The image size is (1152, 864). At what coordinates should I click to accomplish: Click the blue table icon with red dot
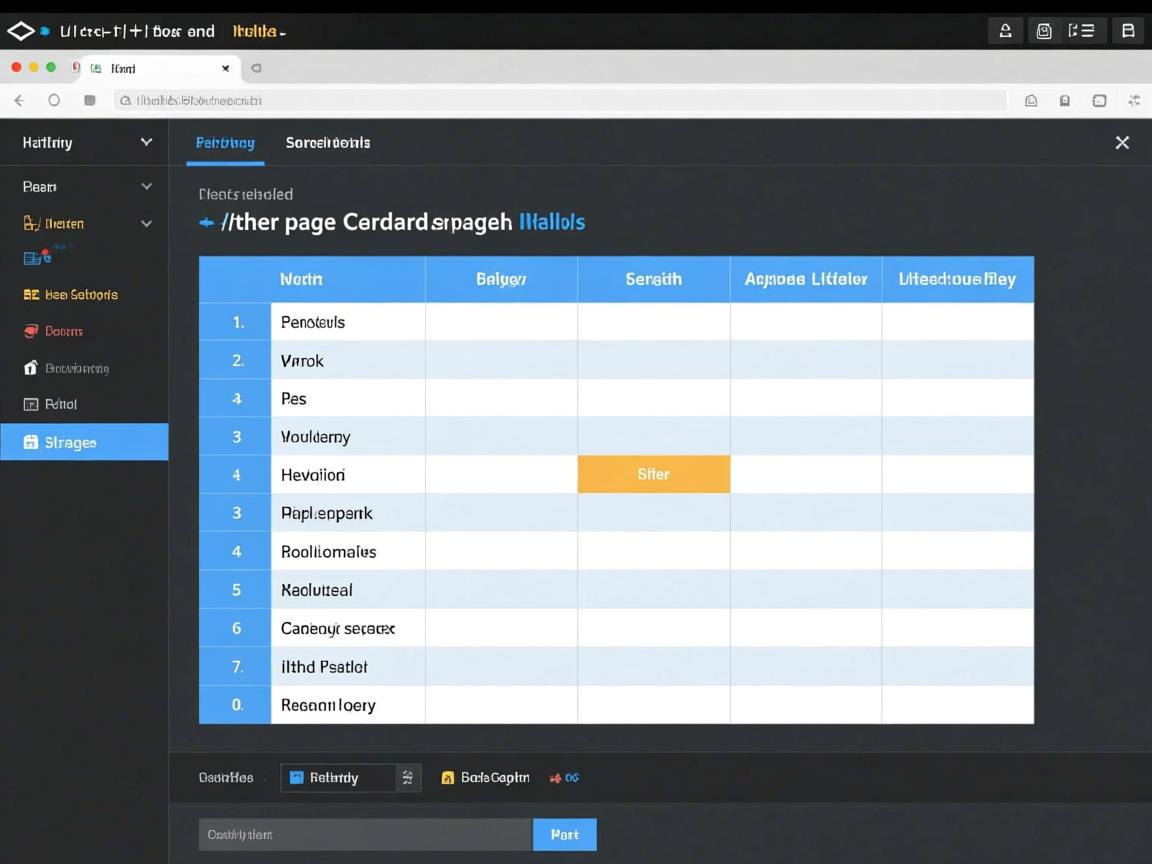[x=35, y=258]
